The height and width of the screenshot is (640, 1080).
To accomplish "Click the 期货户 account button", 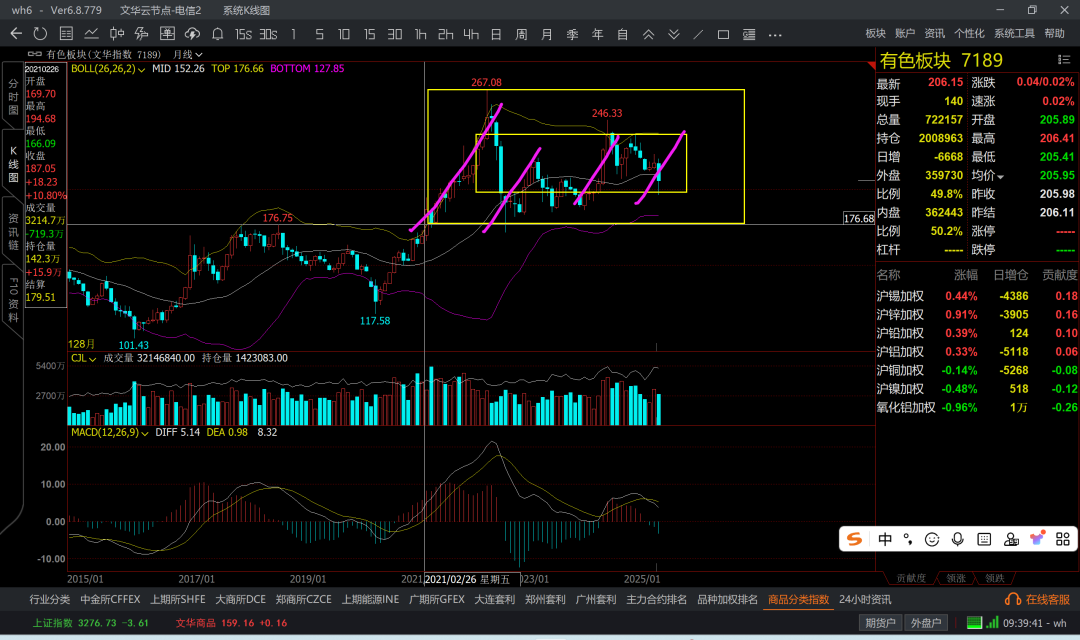I will click(880, 623).
